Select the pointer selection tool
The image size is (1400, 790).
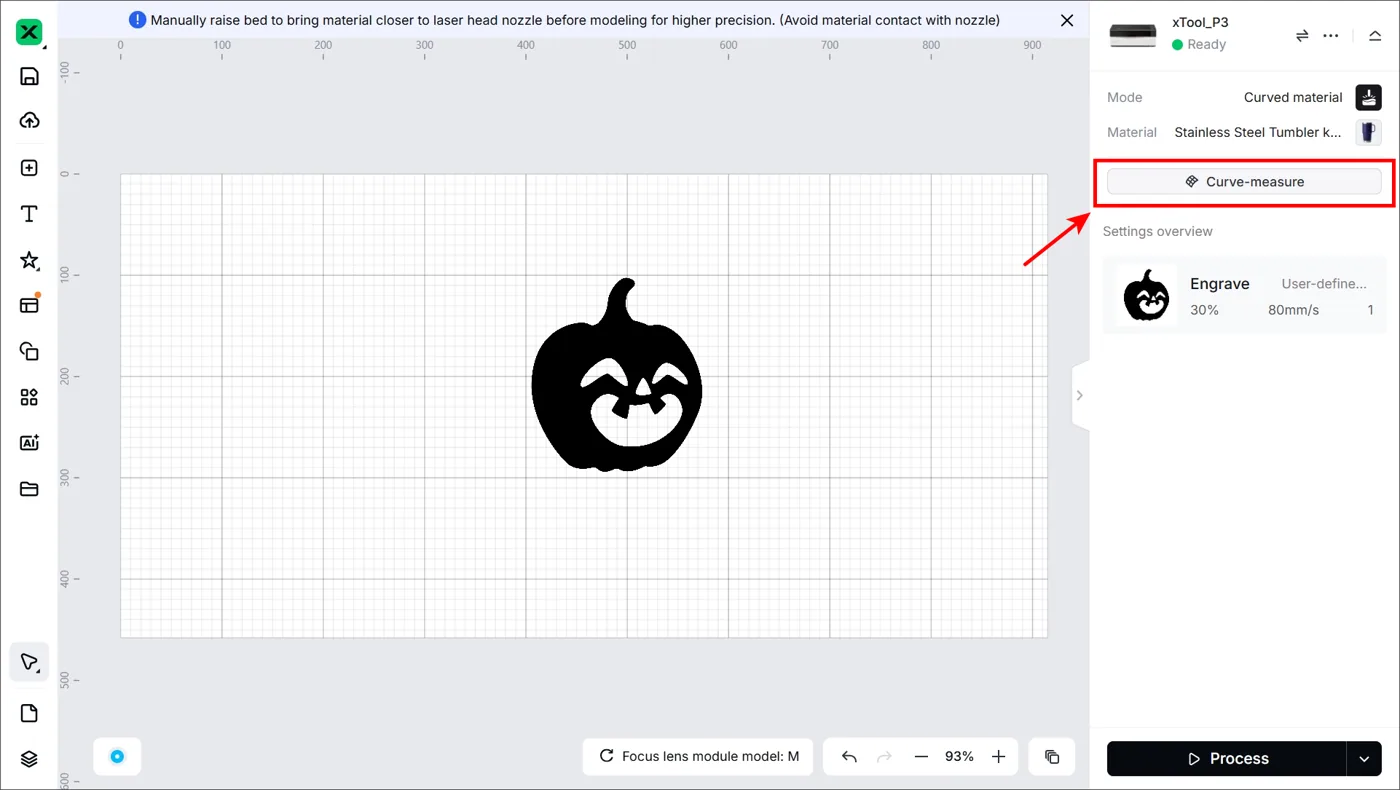pos(29,662)
